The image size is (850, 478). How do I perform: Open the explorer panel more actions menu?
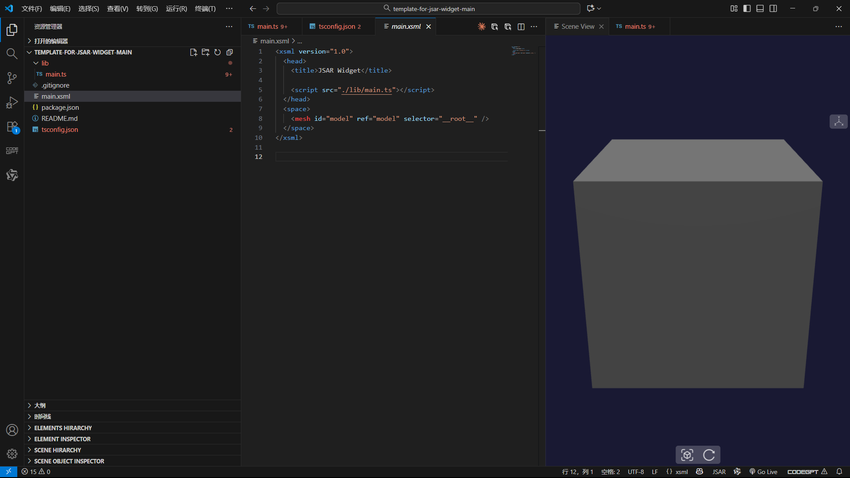click(x=229, y=26)
